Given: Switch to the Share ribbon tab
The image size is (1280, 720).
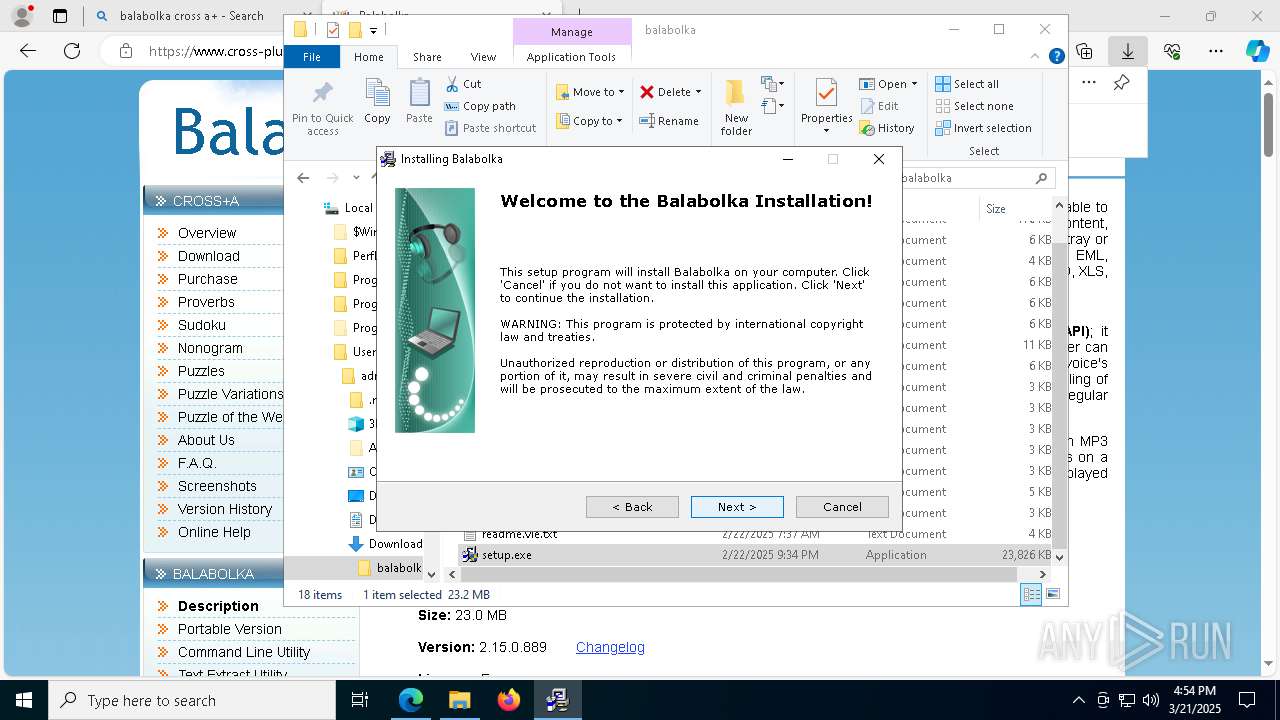Looking at the screenshot, I should point(427,57).
